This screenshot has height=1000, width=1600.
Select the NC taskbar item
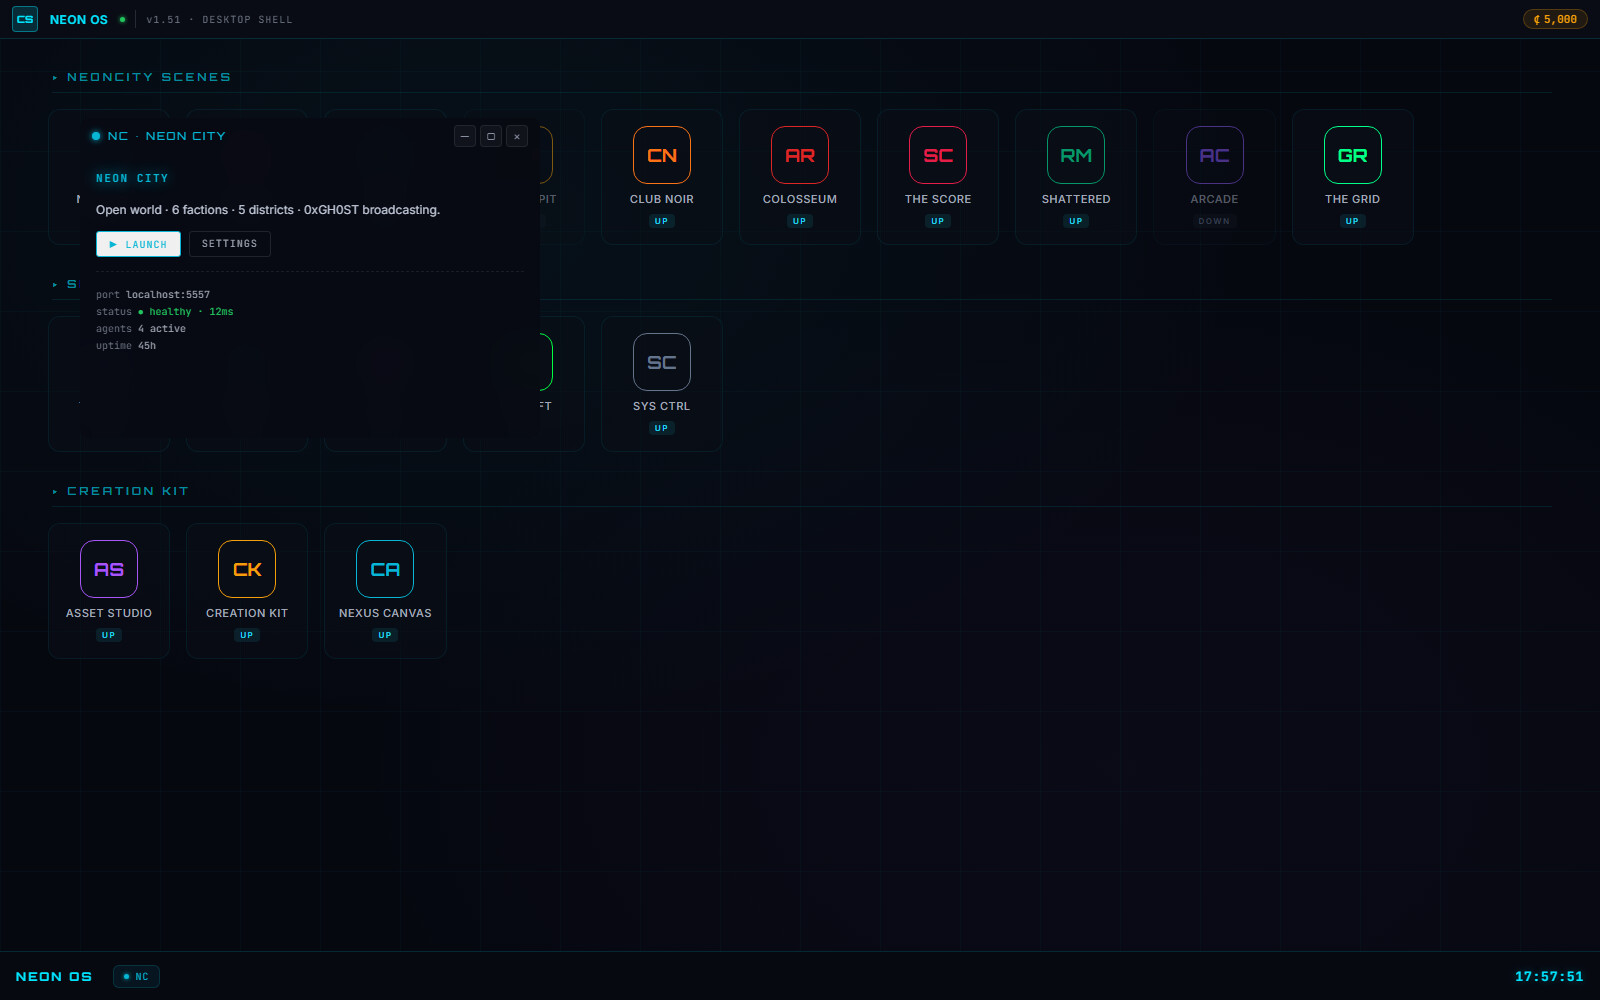point(136,976)
